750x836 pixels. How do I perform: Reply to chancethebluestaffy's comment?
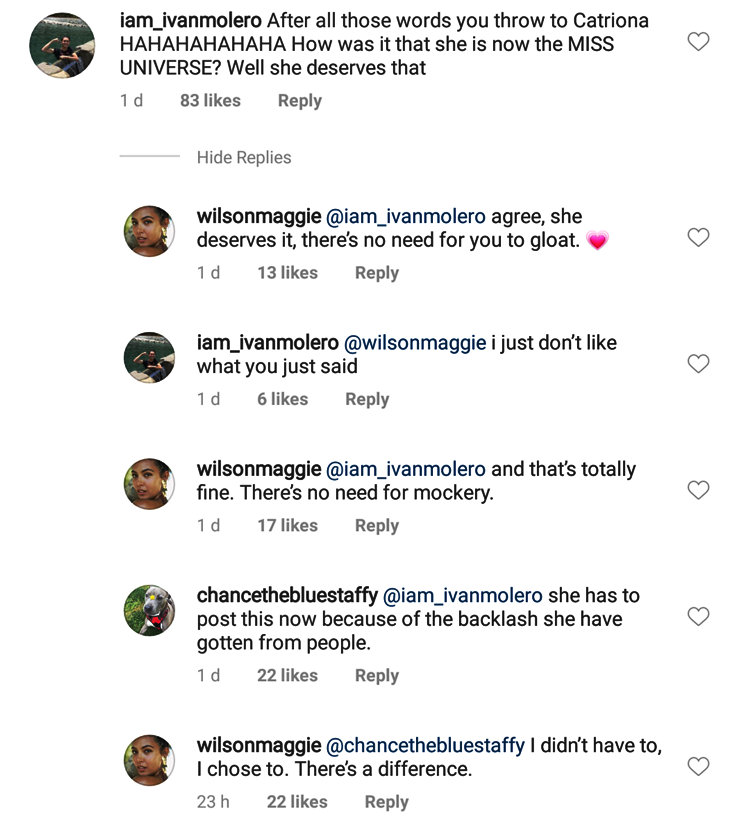tap(376, 676)
